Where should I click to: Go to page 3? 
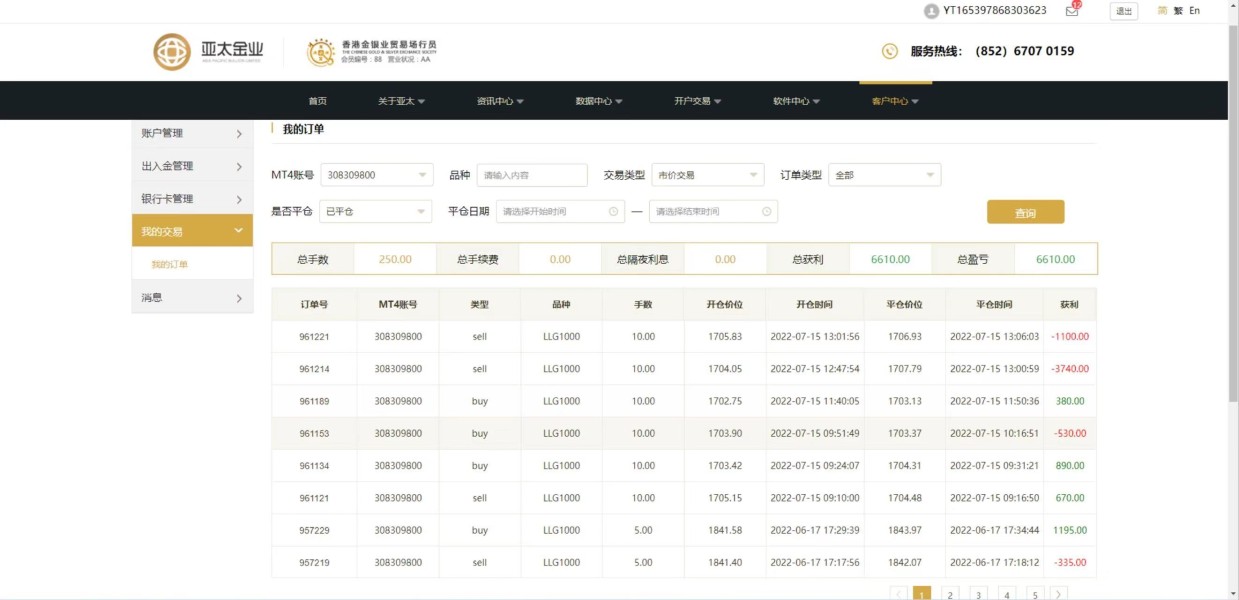click(978, 594)
